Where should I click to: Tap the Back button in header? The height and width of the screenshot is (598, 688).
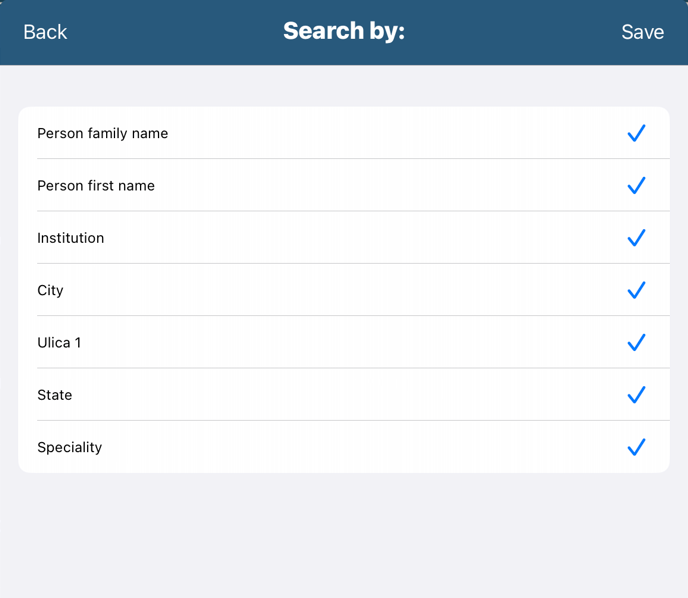click(45, 32)
